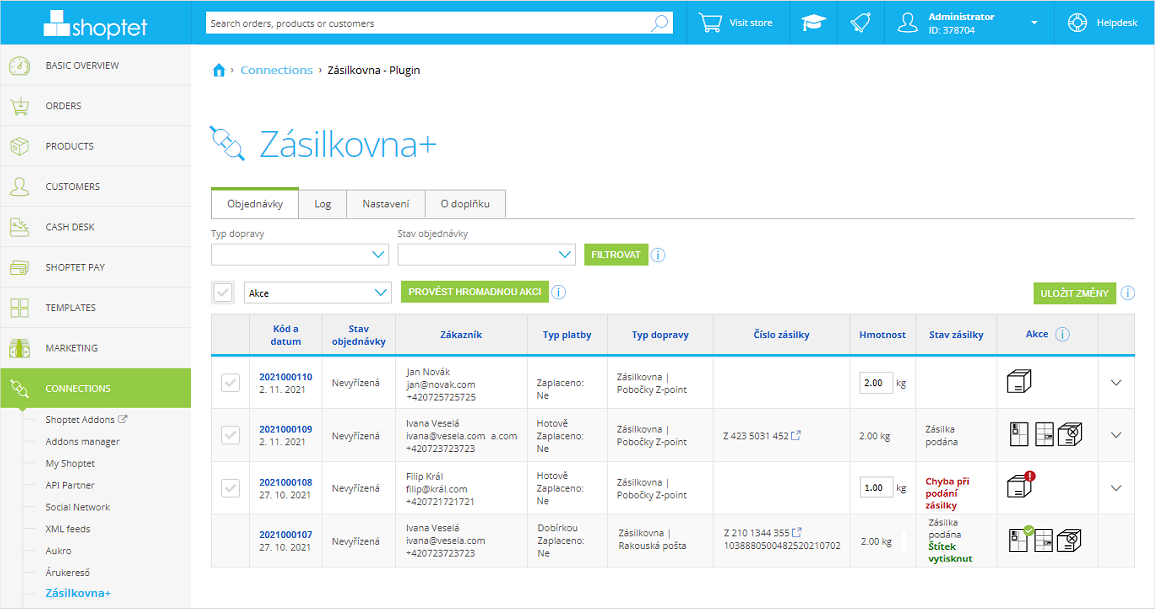Screen dimensions: 1155x609
Task: Open tracking link icon for Z 210 1344 355
Action: coord(796,532)
